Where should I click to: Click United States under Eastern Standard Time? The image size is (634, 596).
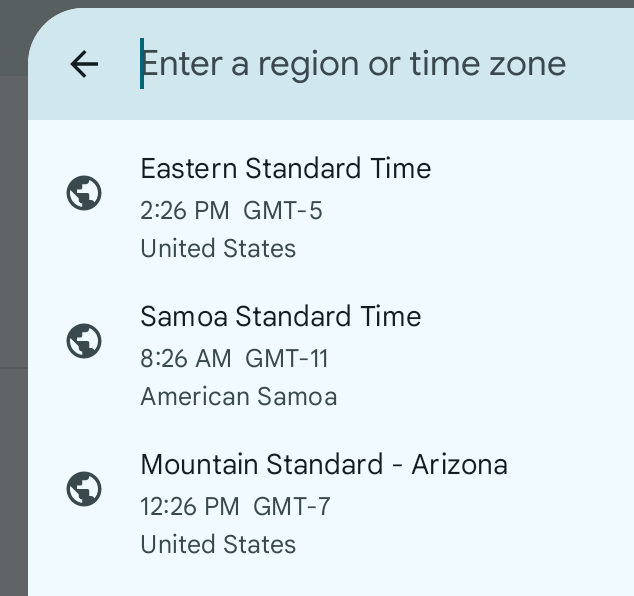tap(218, 249)
